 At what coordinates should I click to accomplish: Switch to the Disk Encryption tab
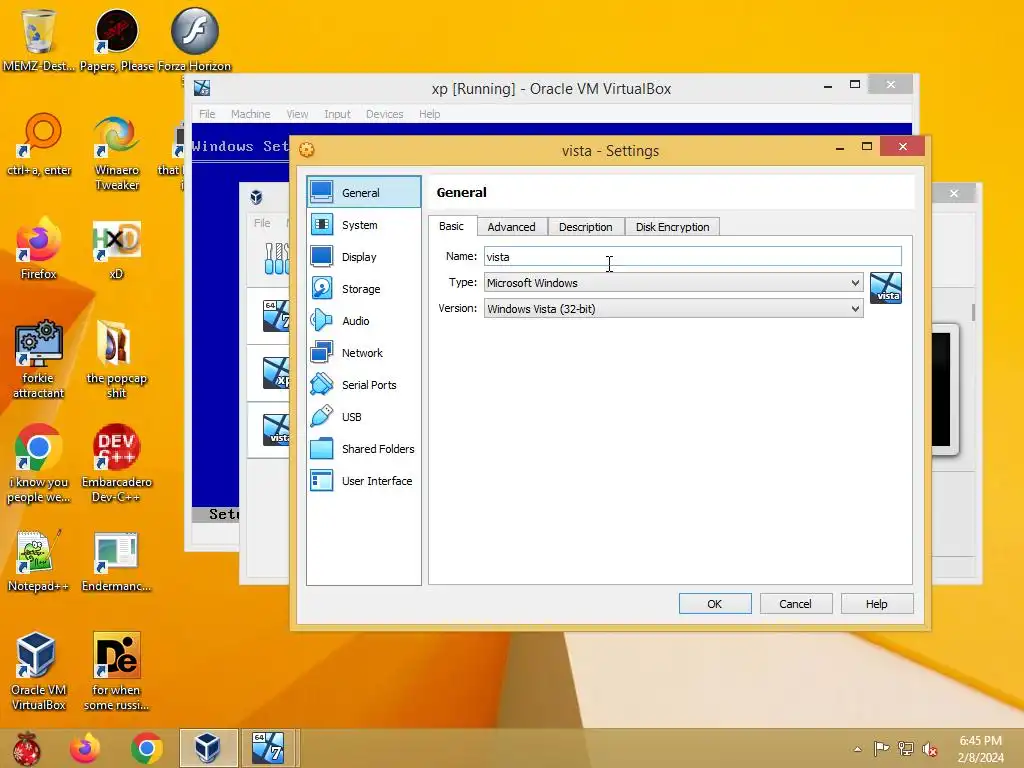(673, 227)
